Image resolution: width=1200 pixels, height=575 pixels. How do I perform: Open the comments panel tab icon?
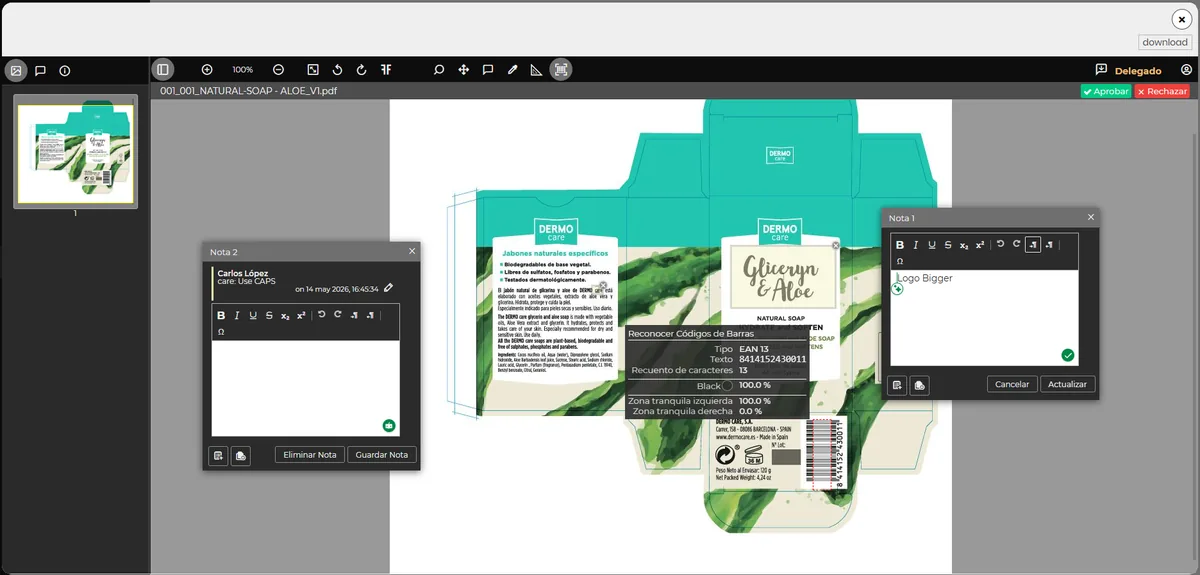(x=40, y=71)
